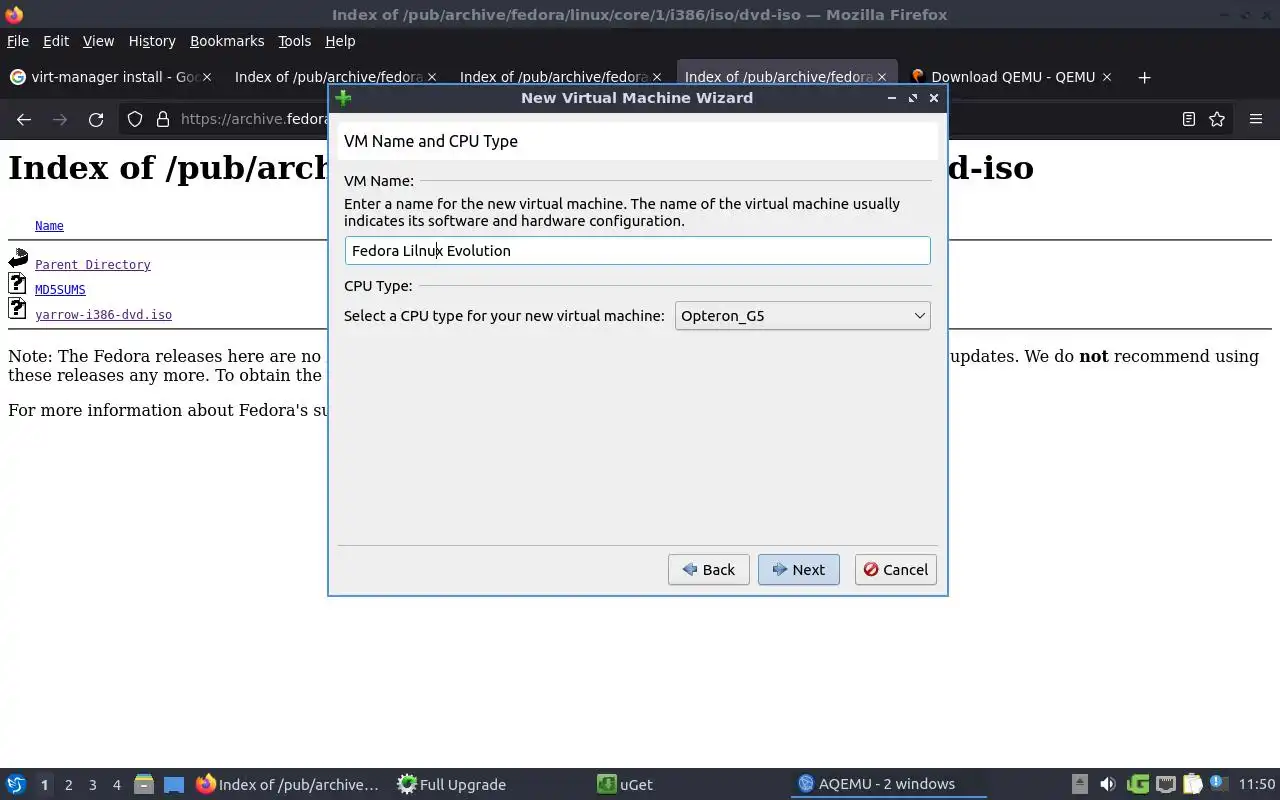
Task: Sort listing by Name column link
Action: [49, 226]
